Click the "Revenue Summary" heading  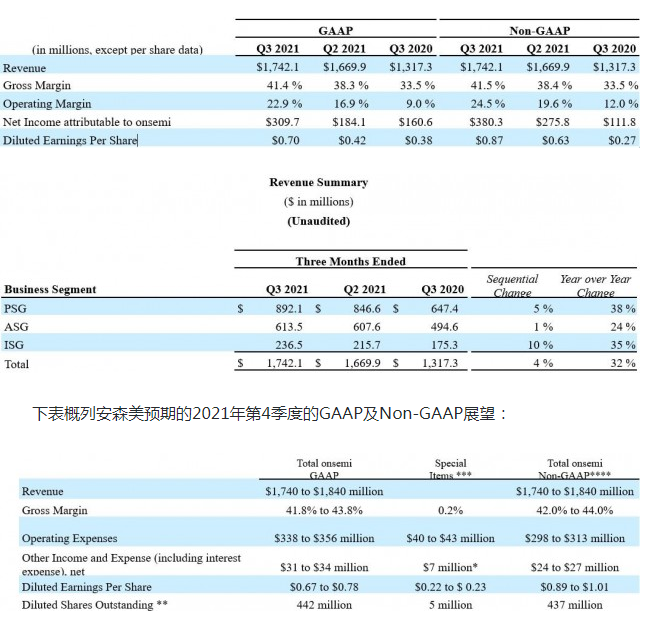(318, 183)
